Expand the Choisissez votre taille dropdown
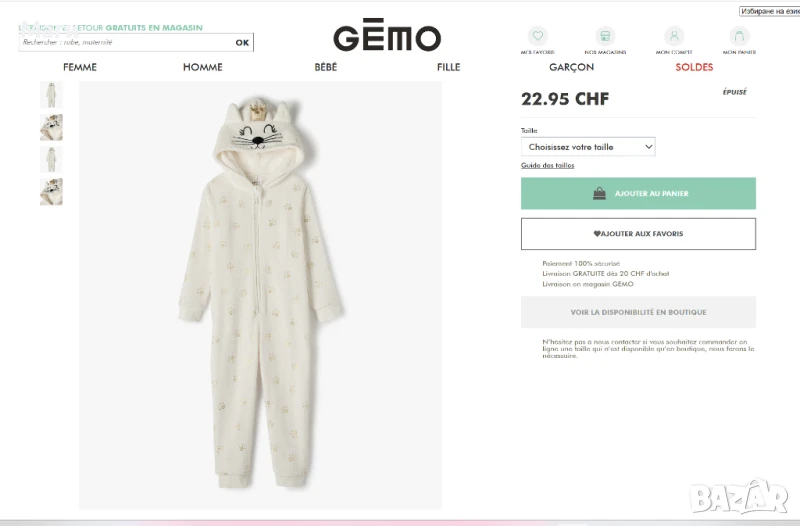The height and width of the screenshot is (526, 800). pyautogui.click(x=588, y=147)
